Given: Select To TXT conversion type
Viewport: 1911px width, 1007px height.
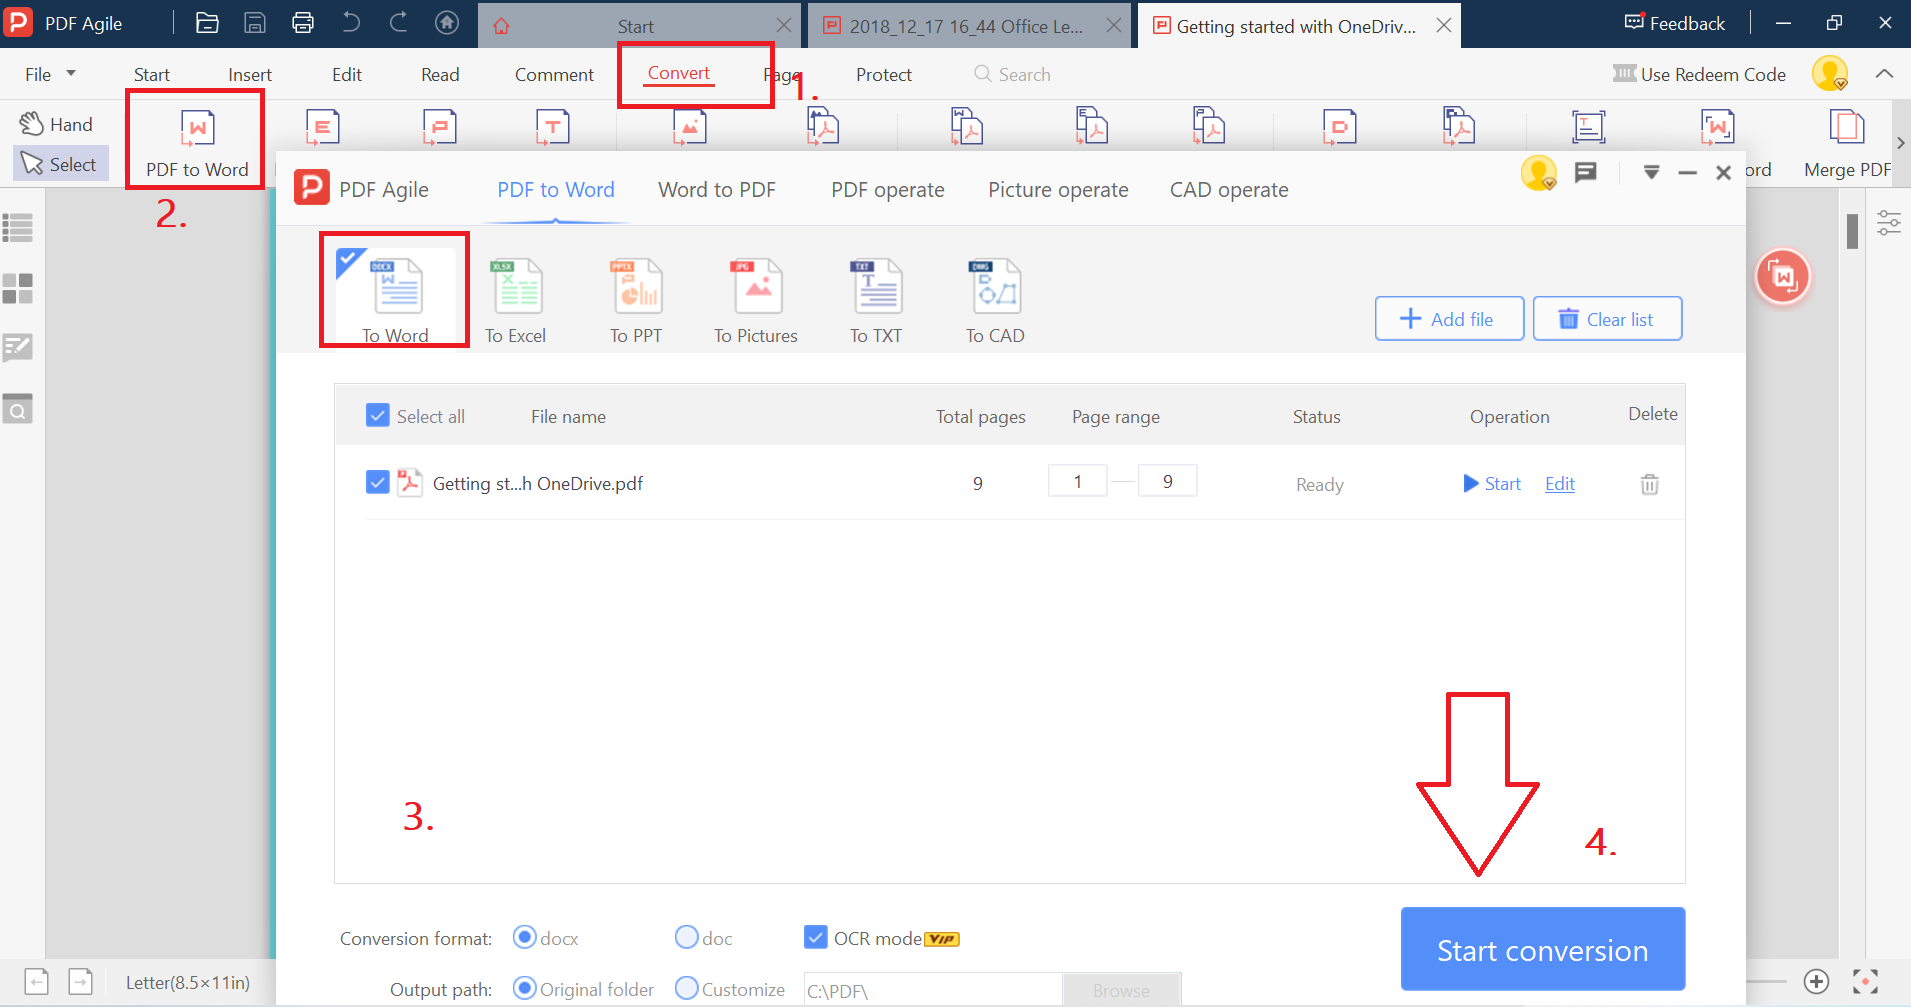Looking at the screenshot, I should point(876,300).
